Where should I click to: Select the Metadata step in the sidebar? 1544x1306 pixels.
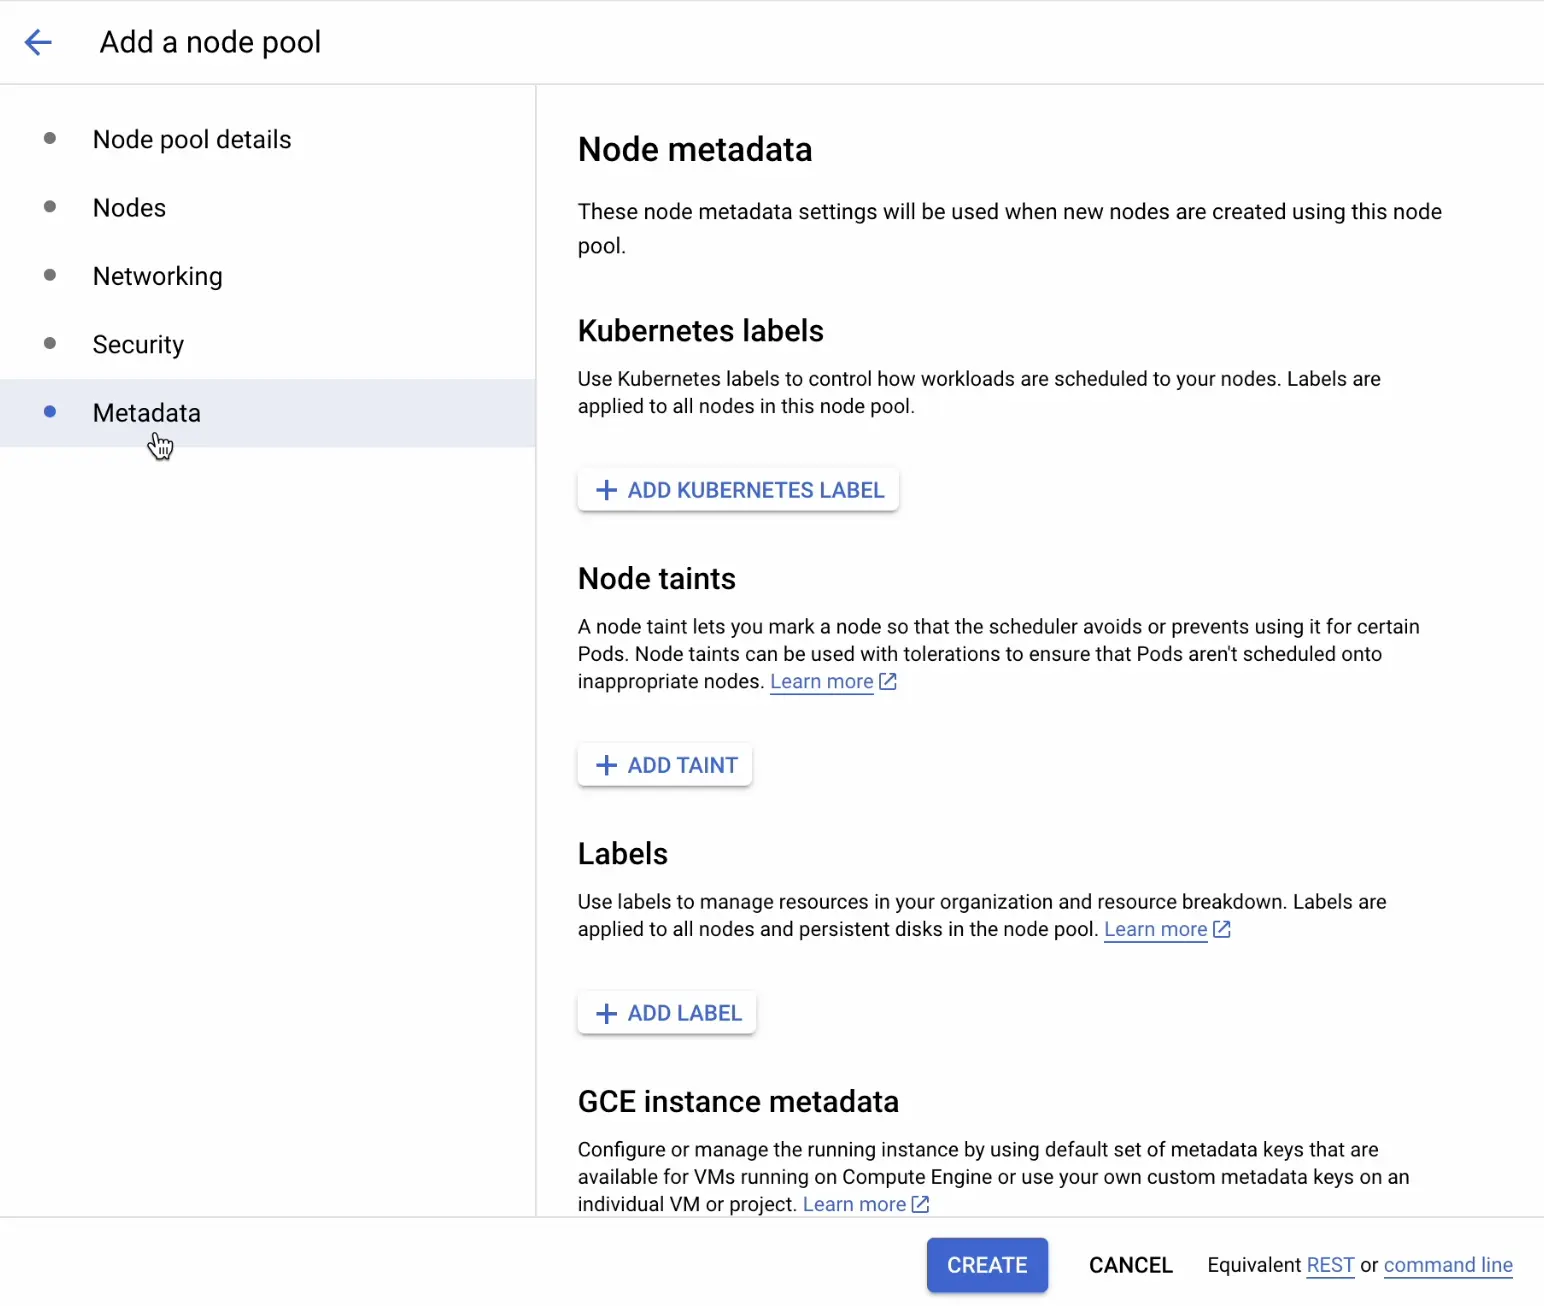pyautogui.click(x=146, y=412)
